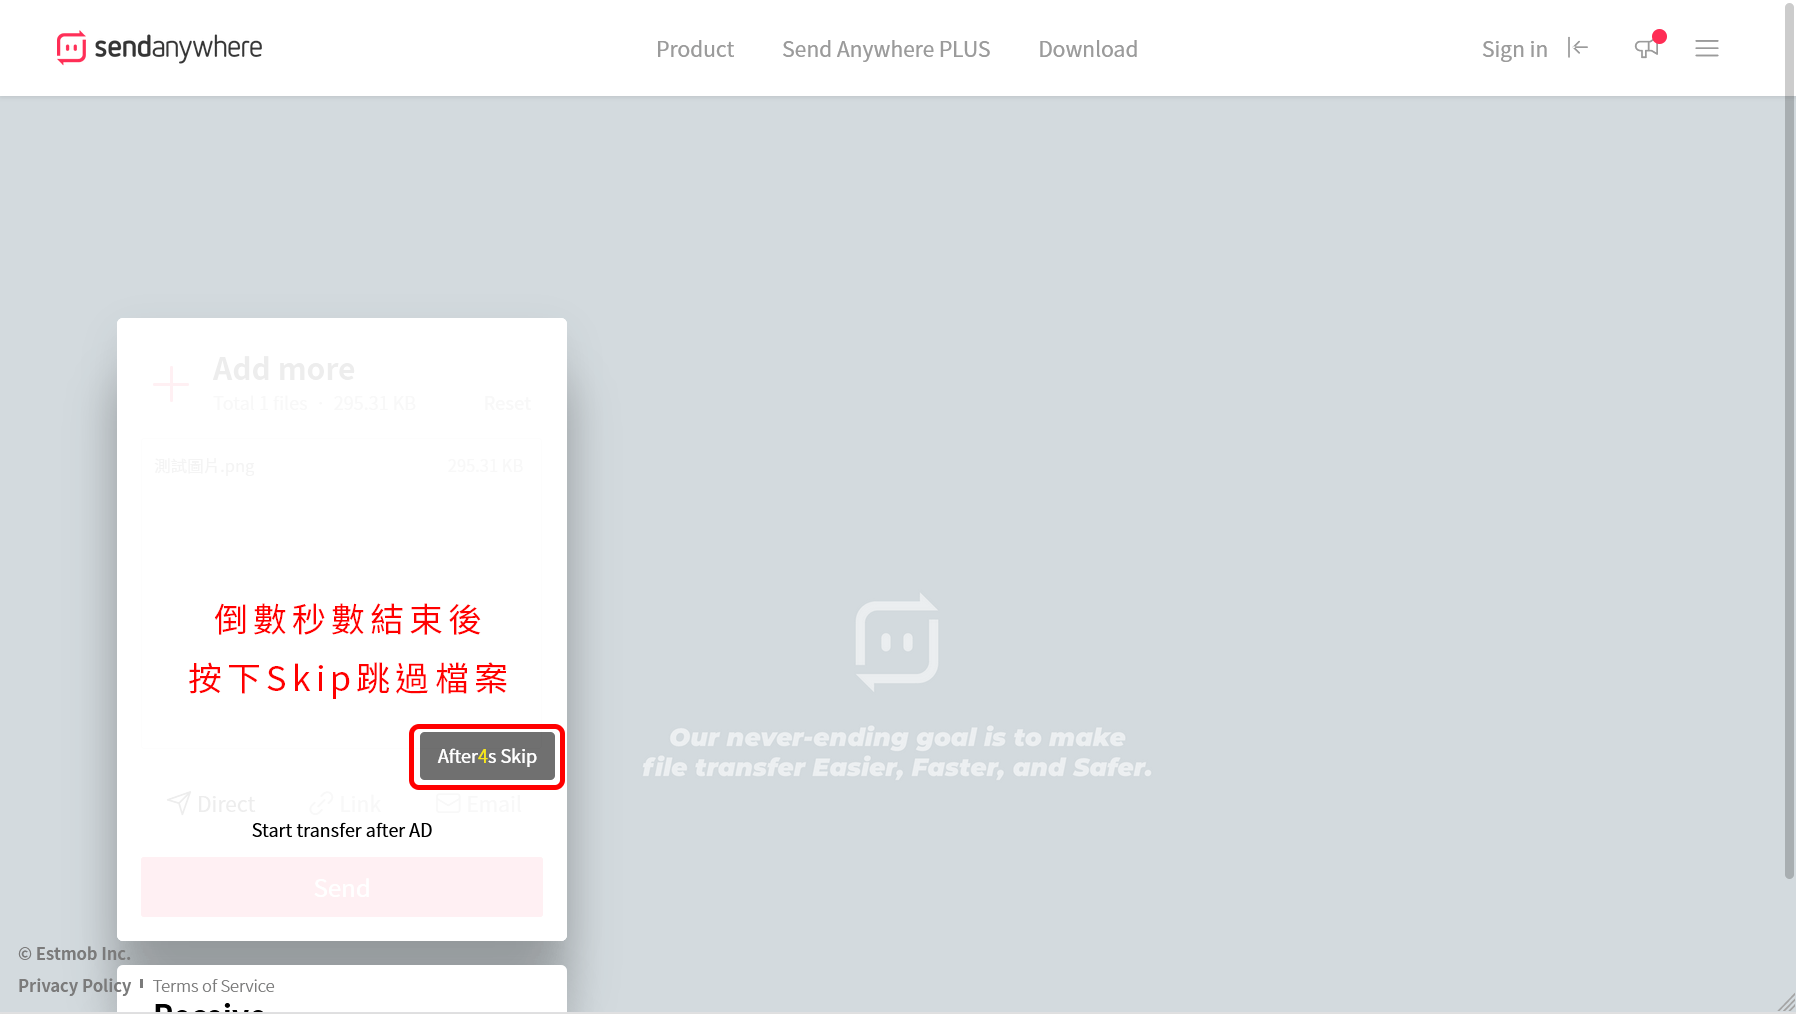The height and width of the screenshot is (1014, 1796).
Task: Click the paper plane Direct icon
Action: coord(179,803)
